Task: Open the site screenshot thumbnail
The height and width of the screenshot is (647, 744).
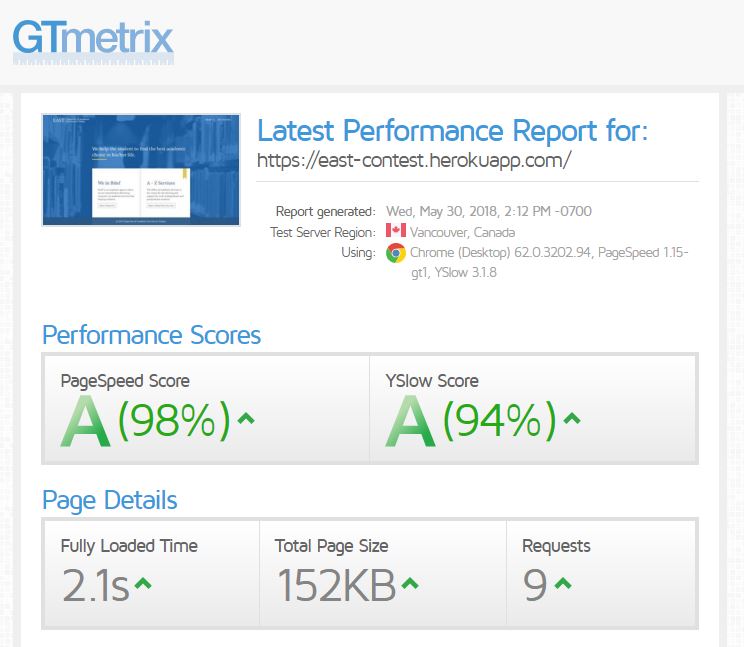Action: click(141, 170)
